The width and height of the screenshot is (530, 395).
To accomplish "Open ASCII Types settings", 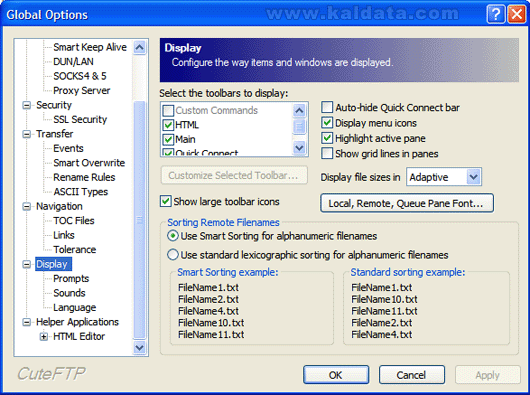I will click(80, 192).
